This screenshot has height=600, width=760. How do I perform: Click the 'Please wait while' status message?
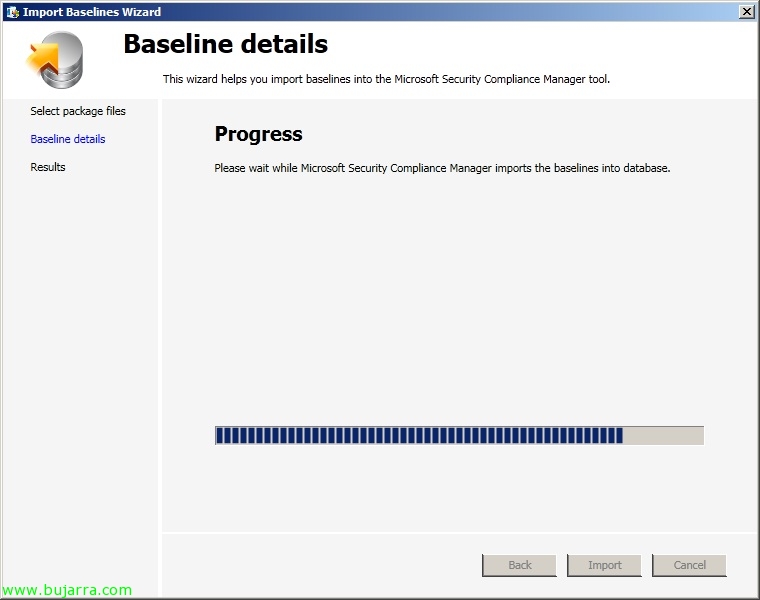point(442,168)
